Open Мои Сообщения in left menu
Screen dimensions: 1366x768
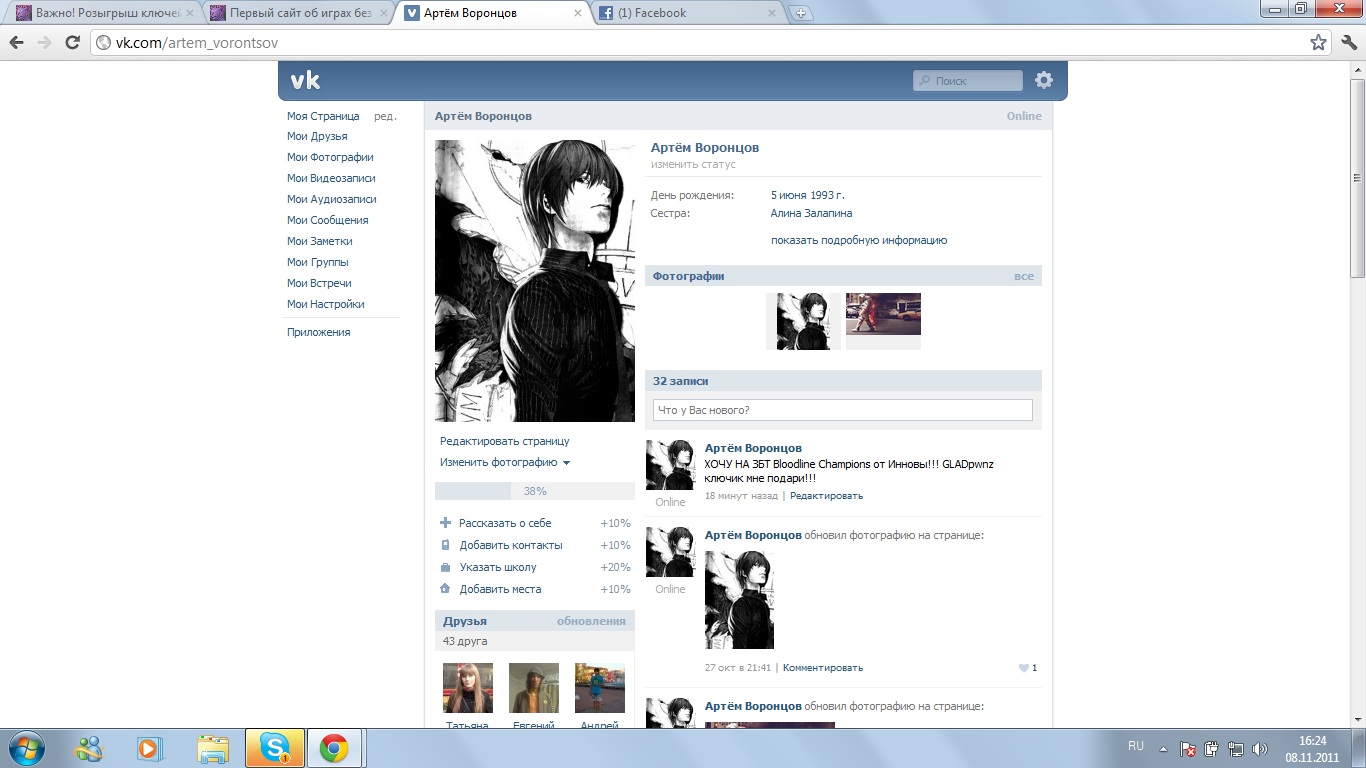[327, 220]
